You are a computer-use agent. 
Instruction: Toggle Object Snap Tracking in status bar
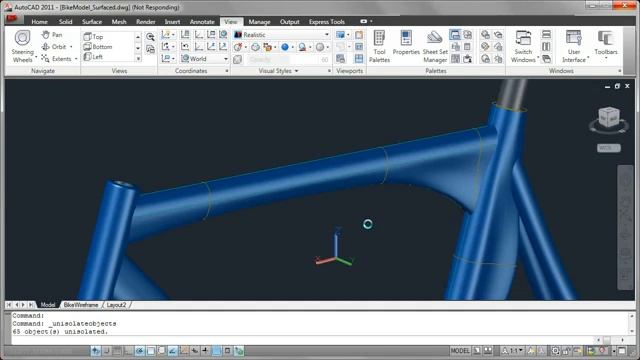point(173,351)
